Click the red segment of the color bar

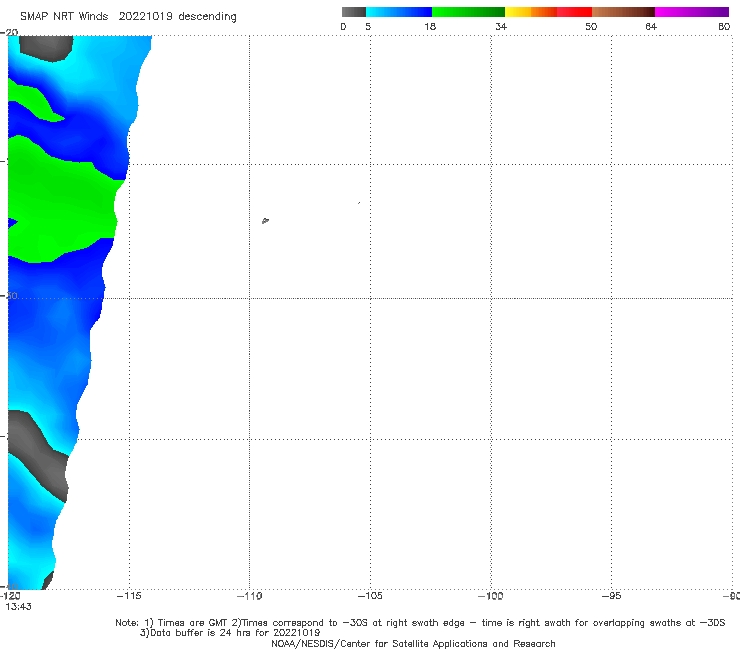pos(574,12)
